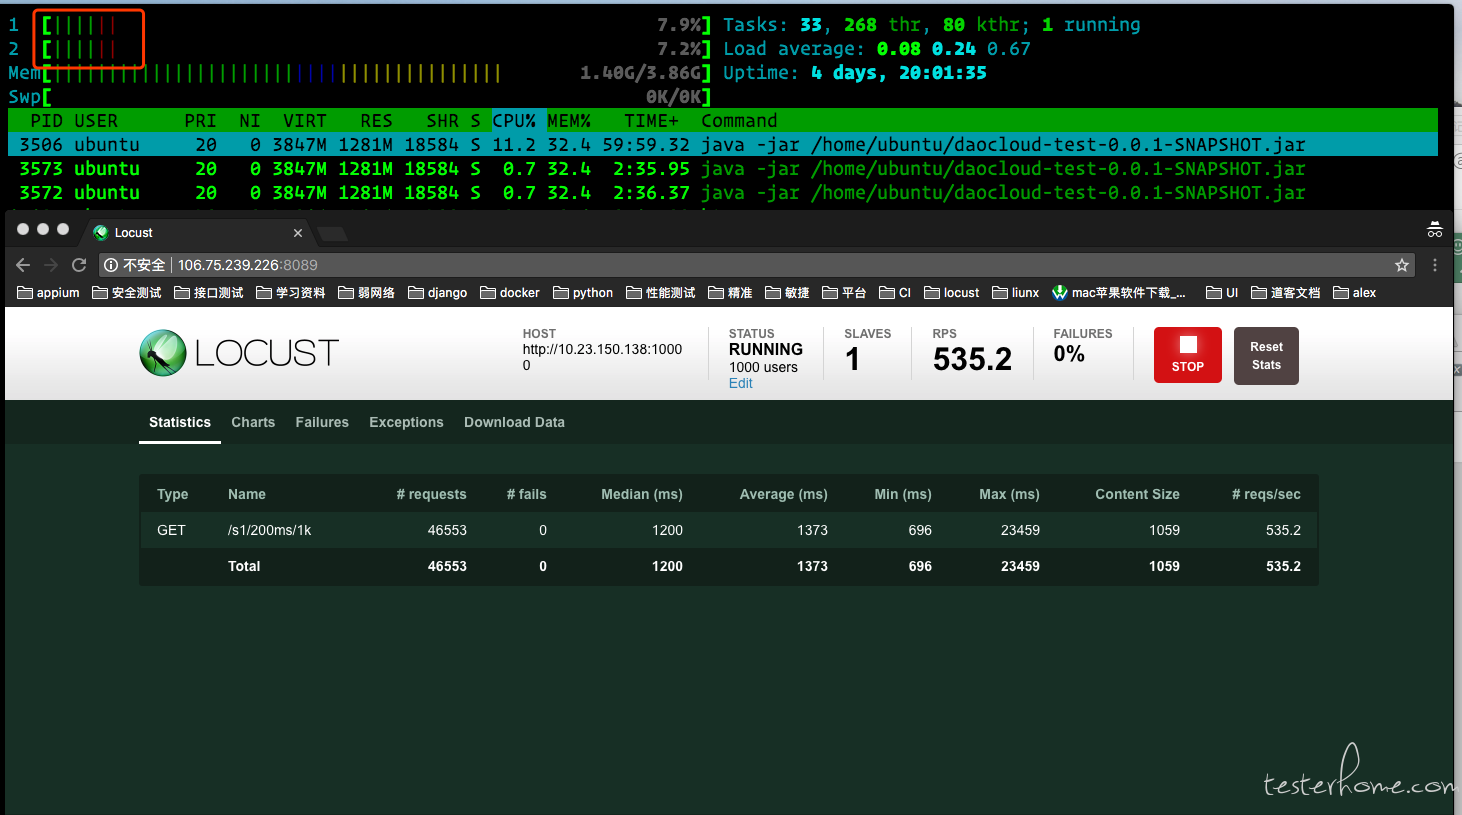
Task: Sort by Average (ms) header
Action: (783, 494)
